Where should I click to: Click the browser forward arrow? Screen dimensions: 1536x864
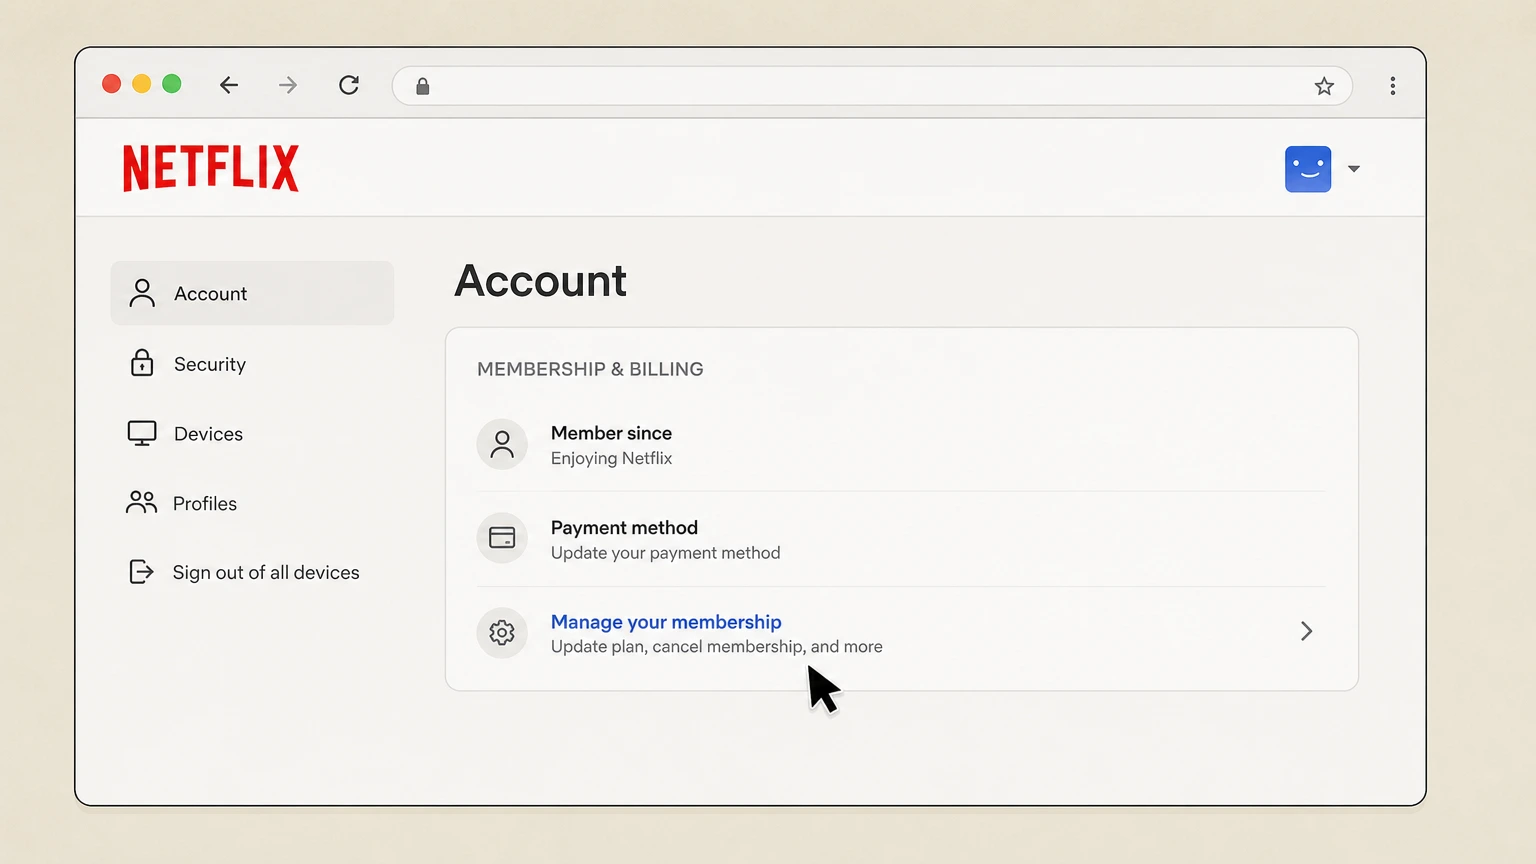[x=288, y=85]
